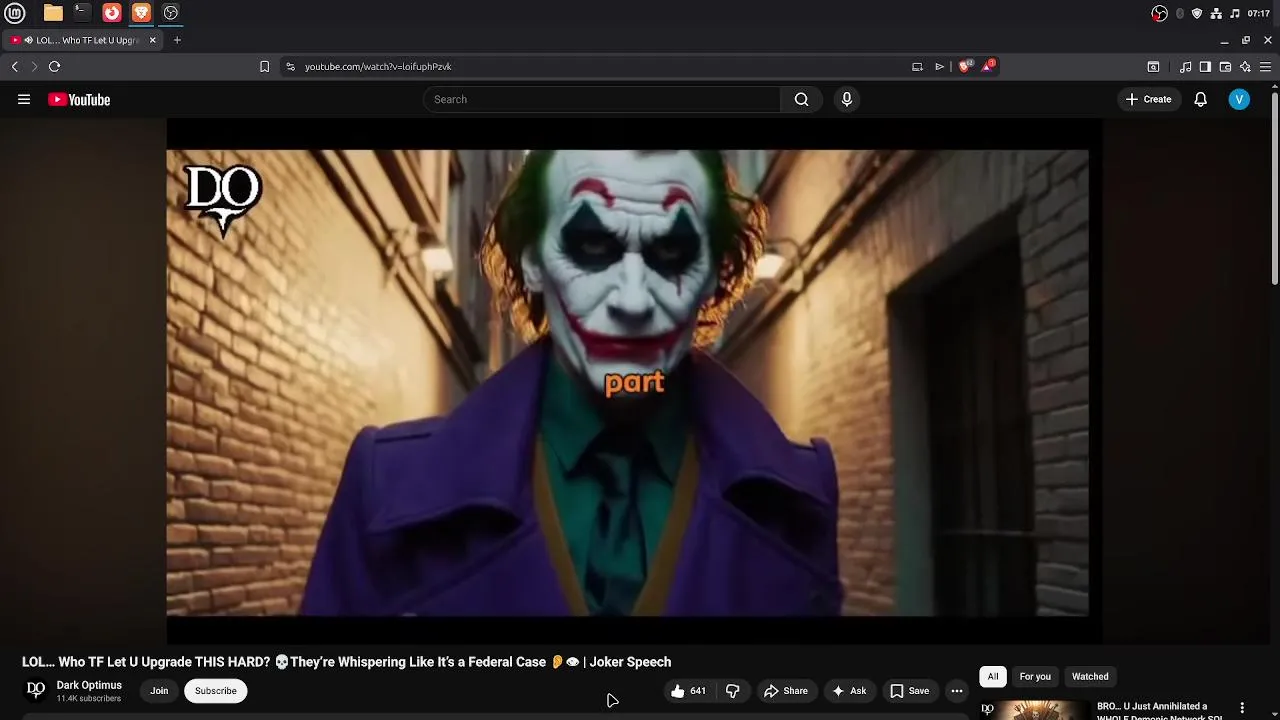Screen dimensions: 1280x720
Task: Select the For you filter chip
Action: coord(1035,677)
